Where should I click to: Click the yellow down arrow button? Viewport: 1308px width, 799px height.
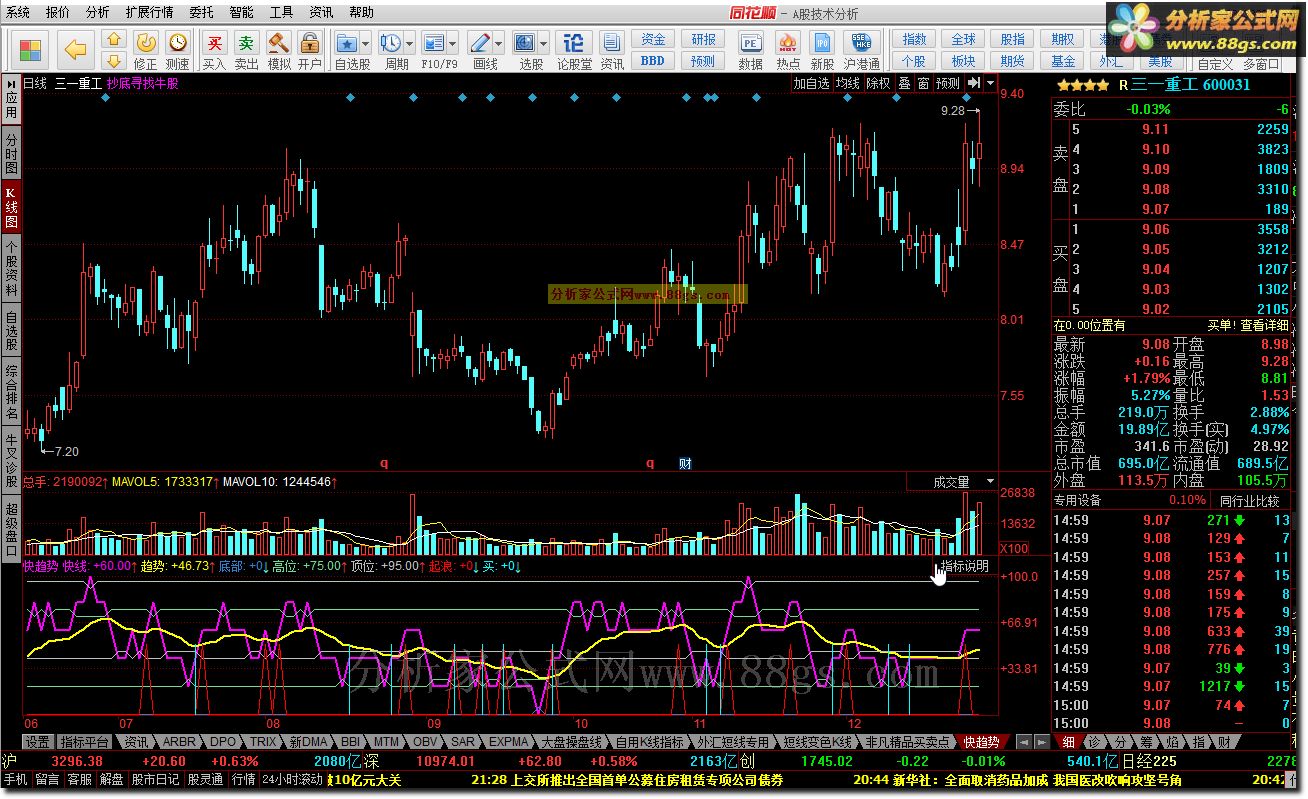pos(114,60)
